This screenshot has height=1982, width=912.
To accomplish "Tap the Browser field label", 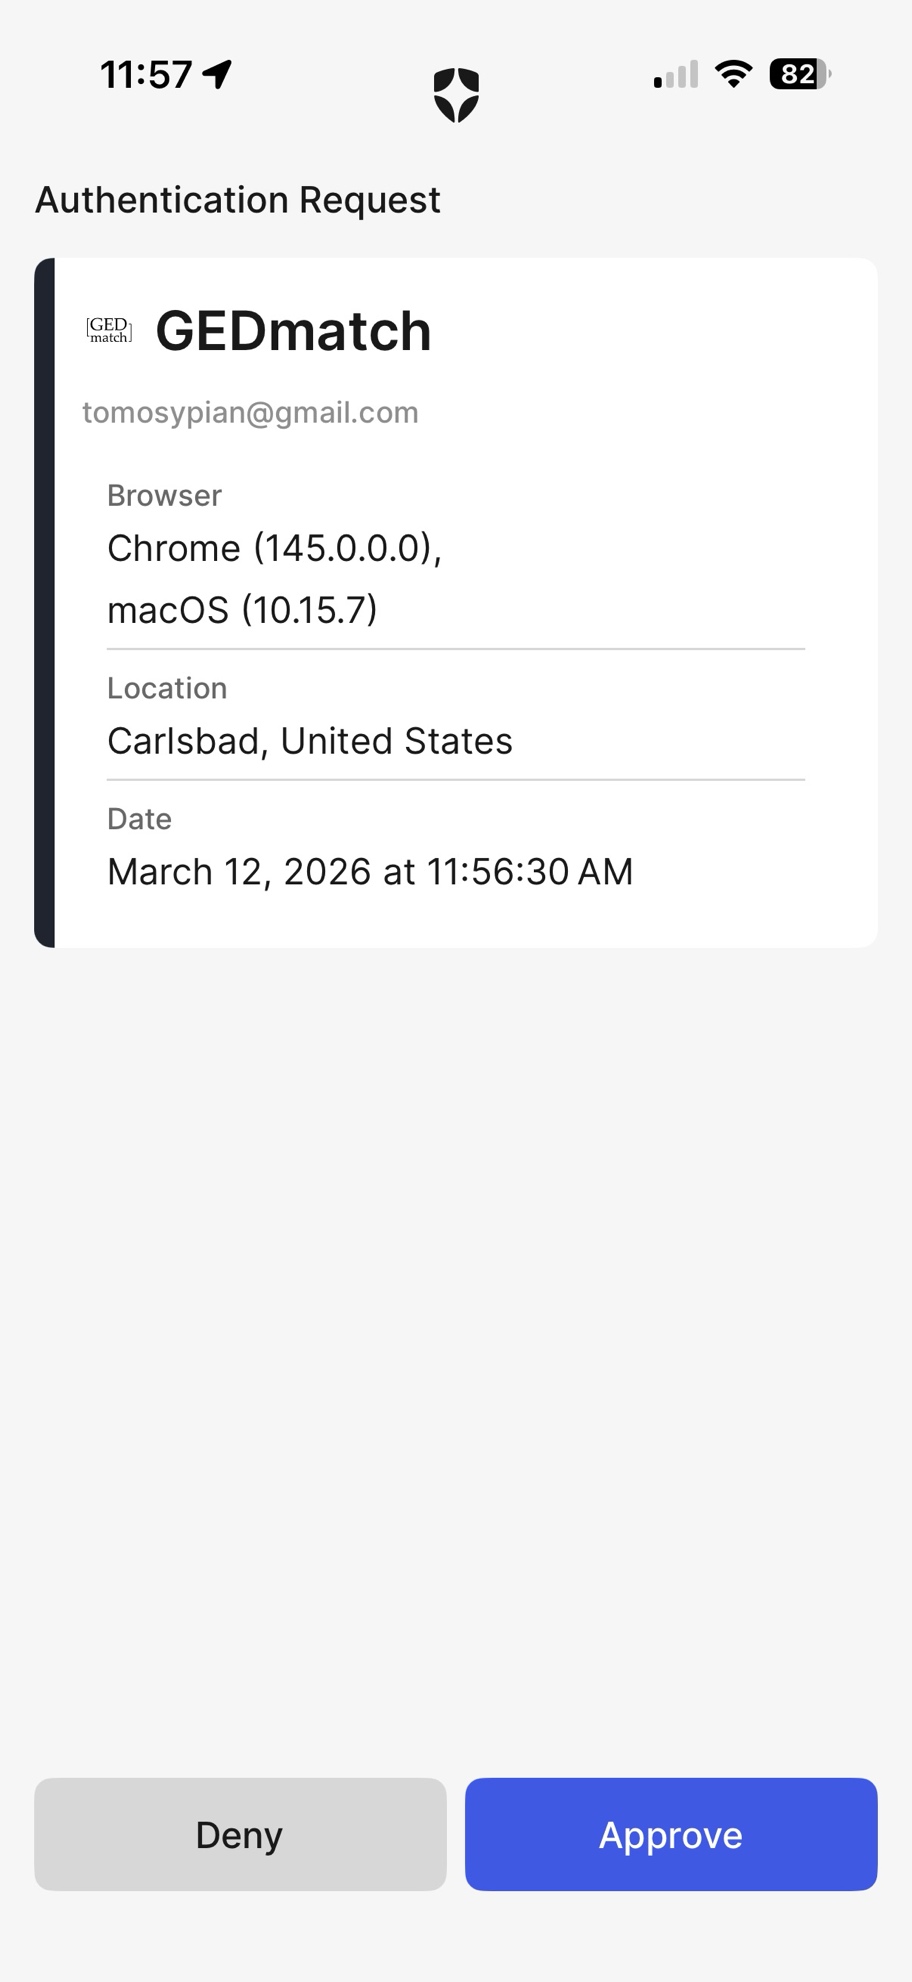I will pyautogui.click(x=164, y=496).
